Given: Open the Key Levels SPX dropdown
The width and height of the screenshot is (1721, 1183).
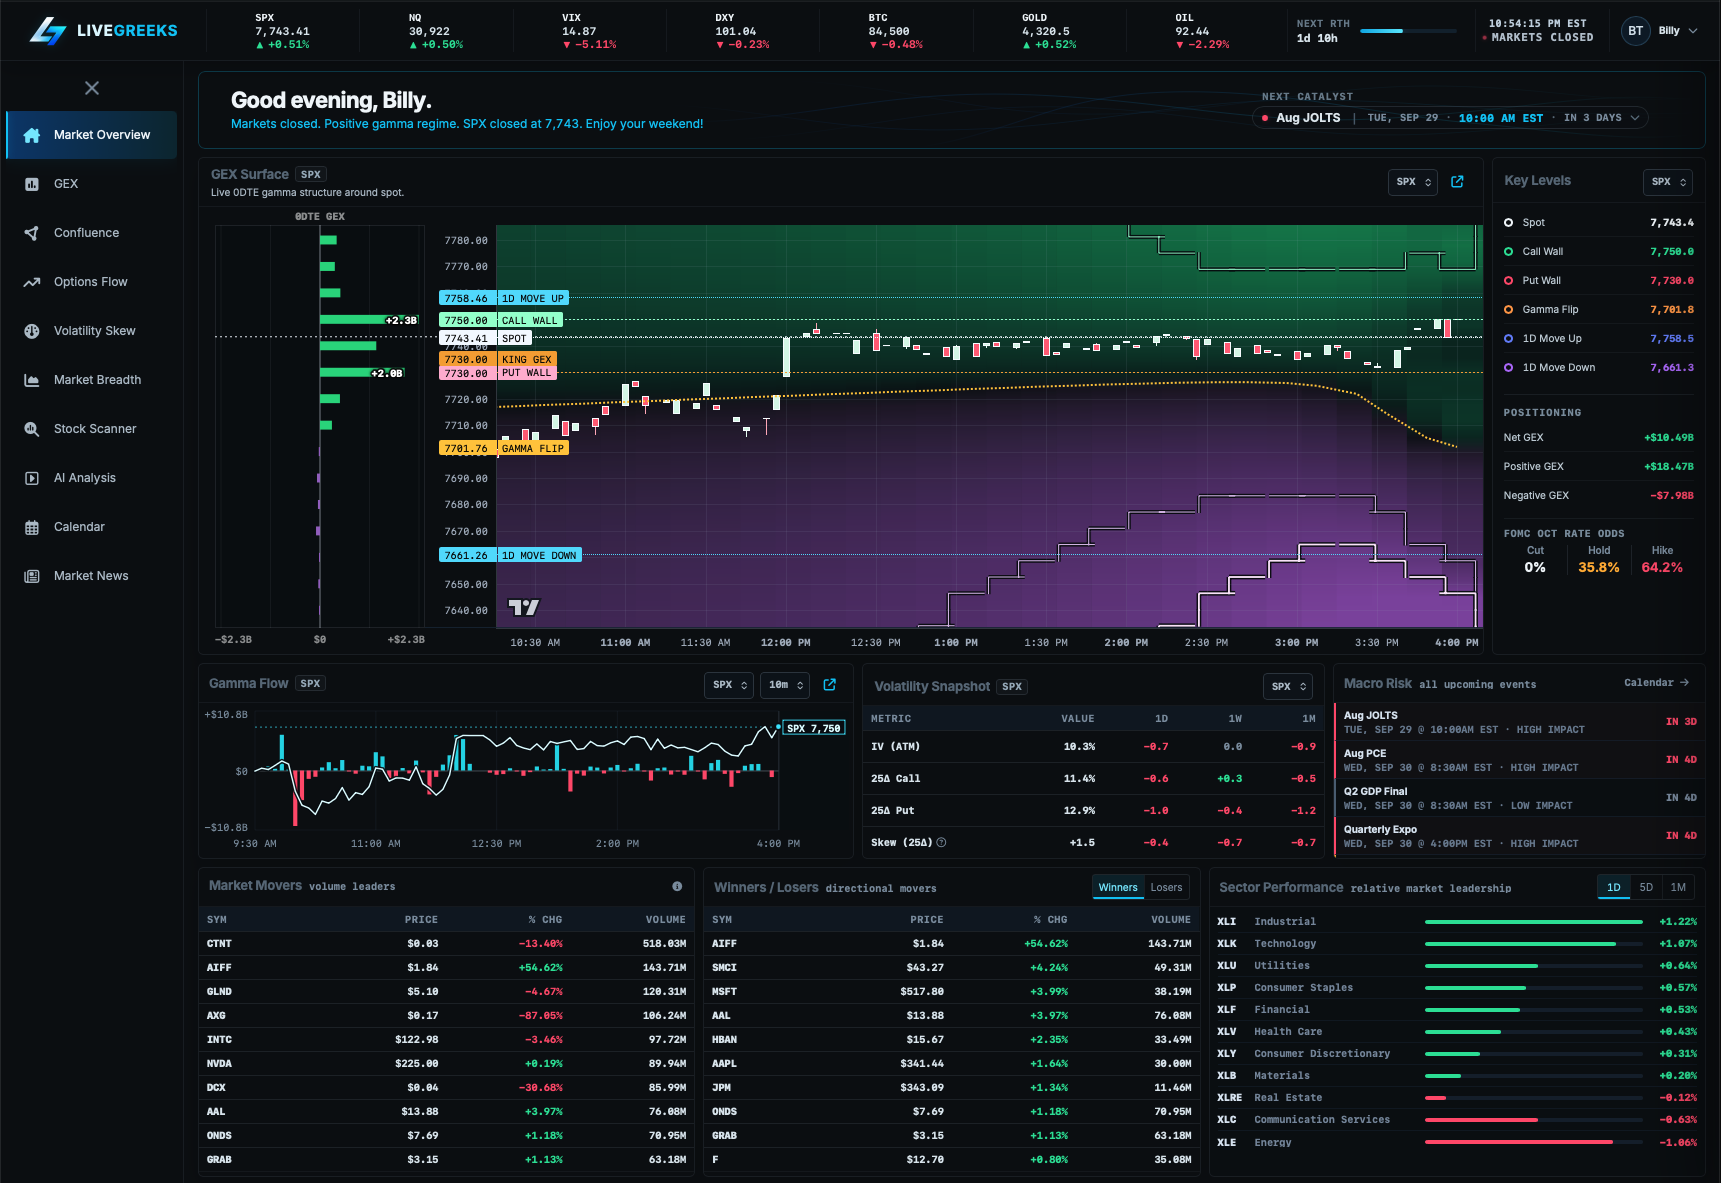Looking at the screenshot, I should point(1669,182).
